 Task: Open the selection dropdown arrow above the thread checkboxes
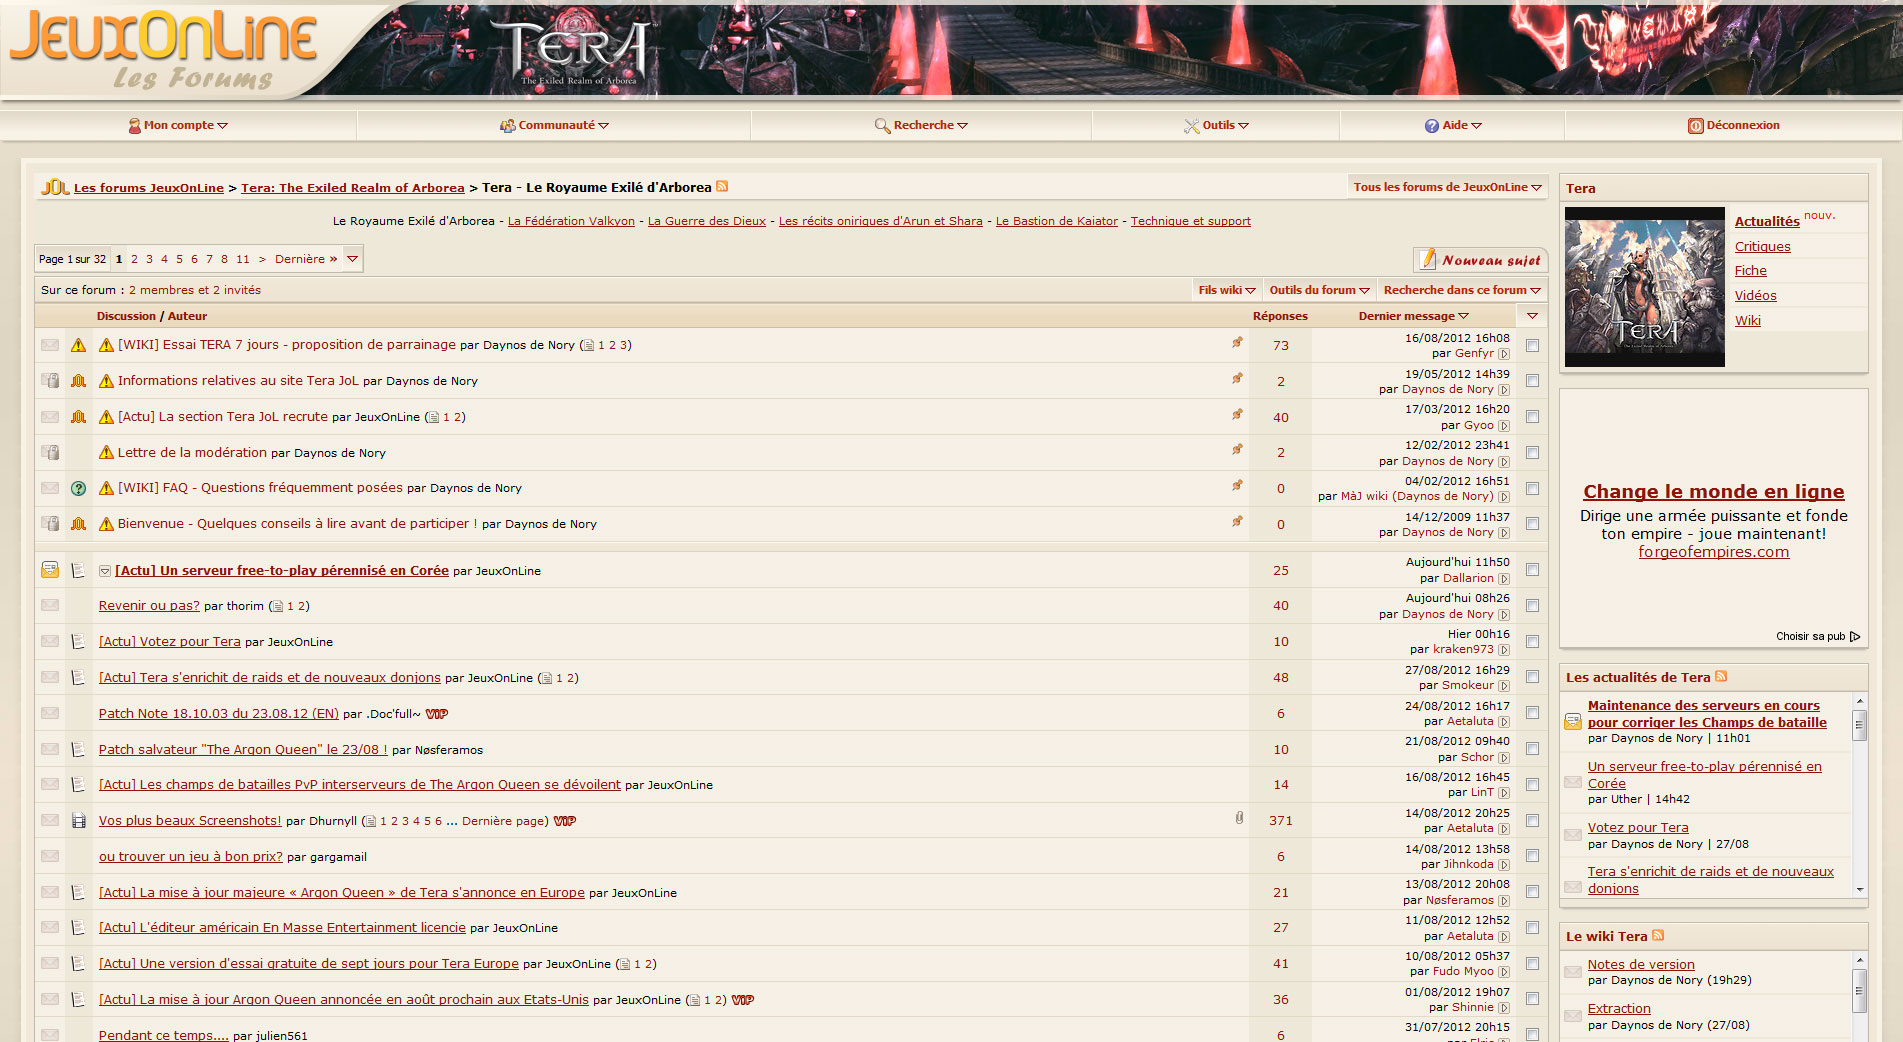[1532, 316]
